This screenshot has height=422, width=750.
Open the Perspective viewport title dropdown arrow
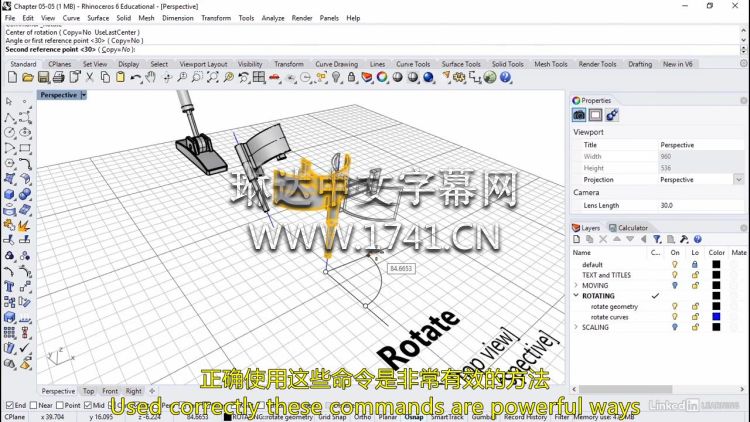[x=83, y=95]
